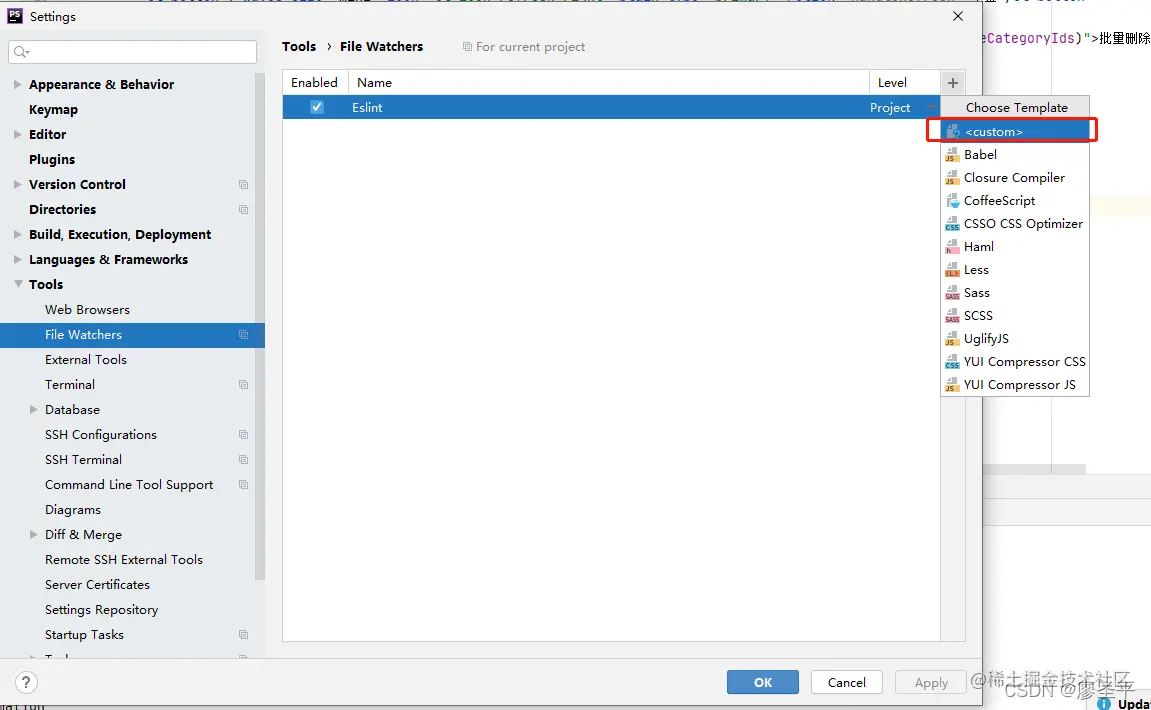
Task: Uncheck the Eslint watcher Enabled checkbox
Action: pos(316,107)
